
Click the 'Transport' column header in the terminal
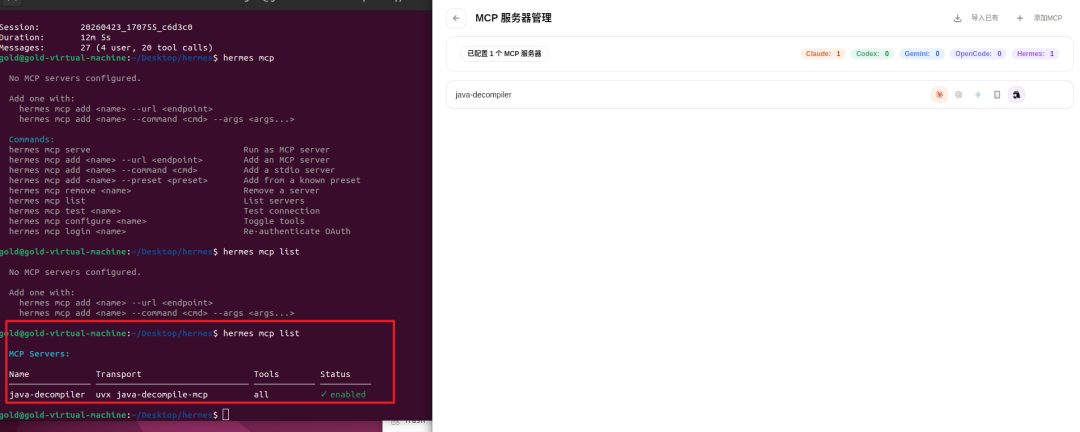[118, 374]
